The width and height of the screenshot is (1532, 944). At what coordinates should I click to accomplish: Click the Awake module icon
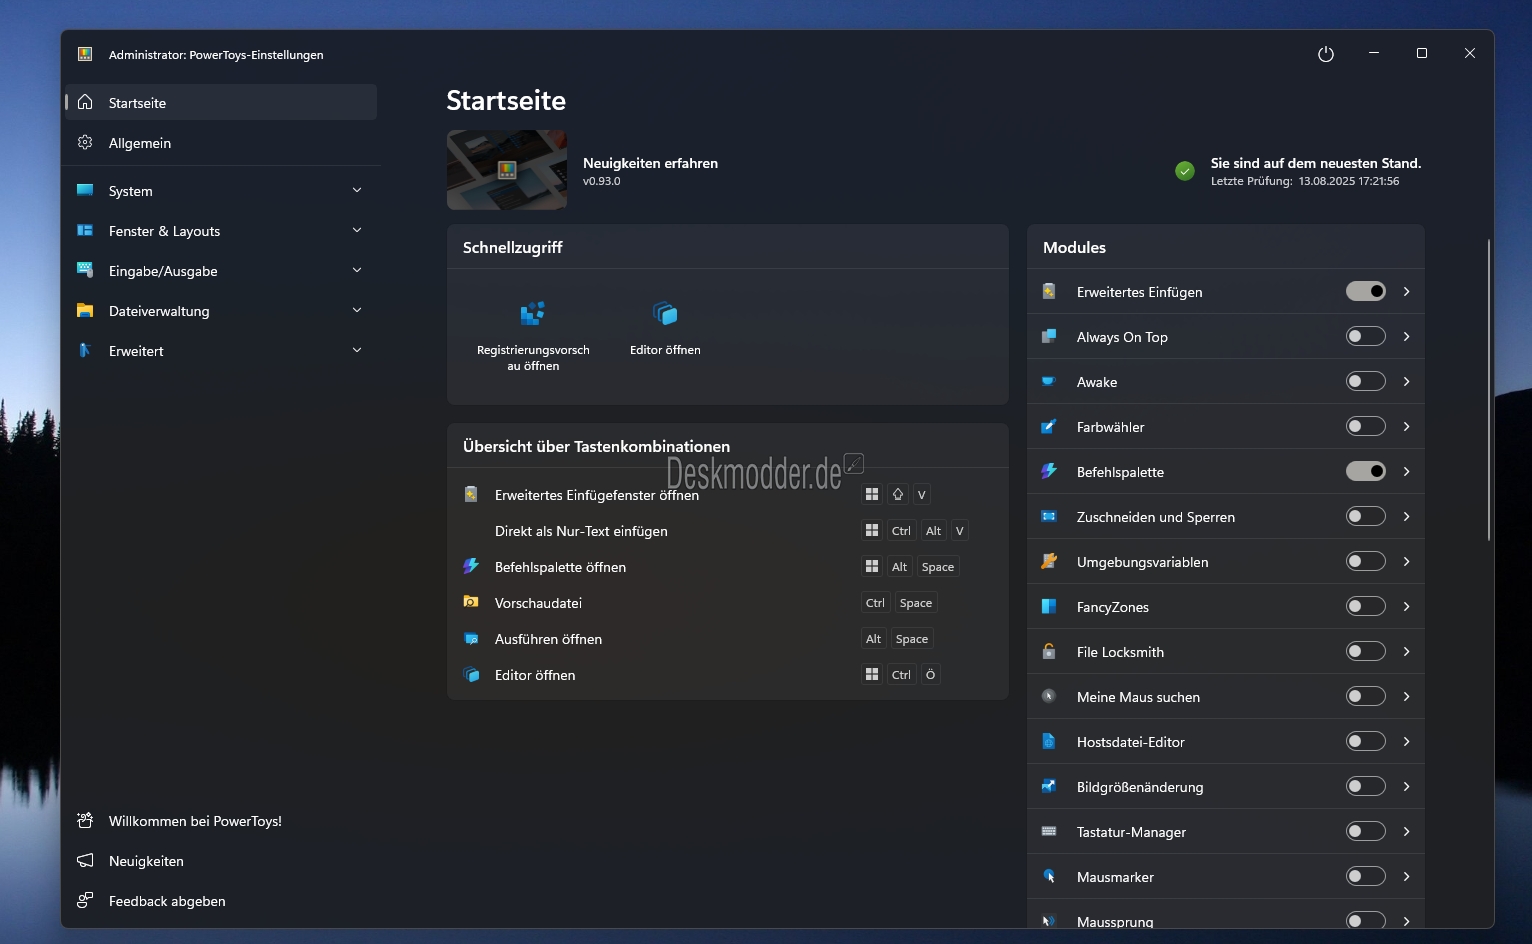pos(1049,381)
